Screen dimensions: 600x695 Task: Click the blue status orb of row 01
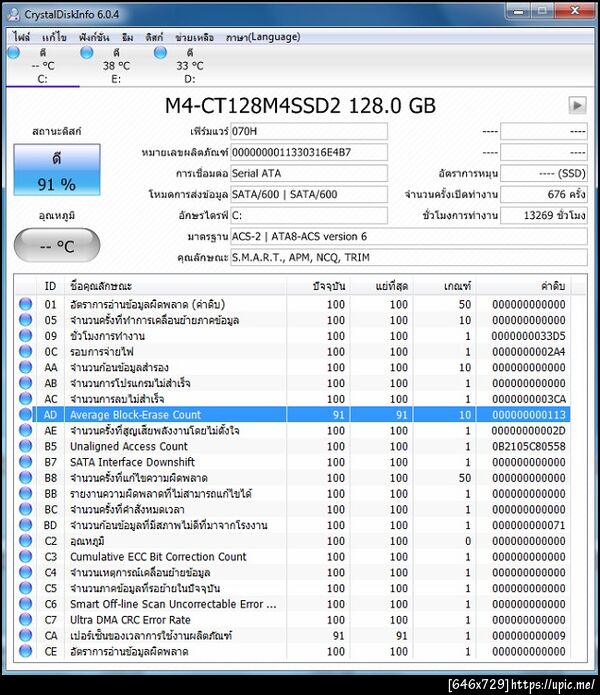[26, 304]
